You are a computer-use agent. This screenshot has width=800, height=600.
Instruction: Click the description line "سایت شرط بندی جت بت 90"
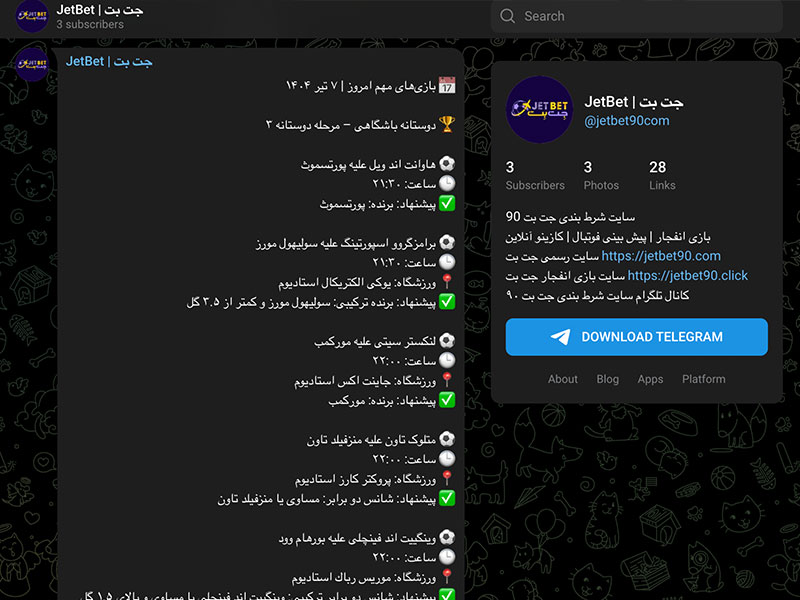coord(570,217)
